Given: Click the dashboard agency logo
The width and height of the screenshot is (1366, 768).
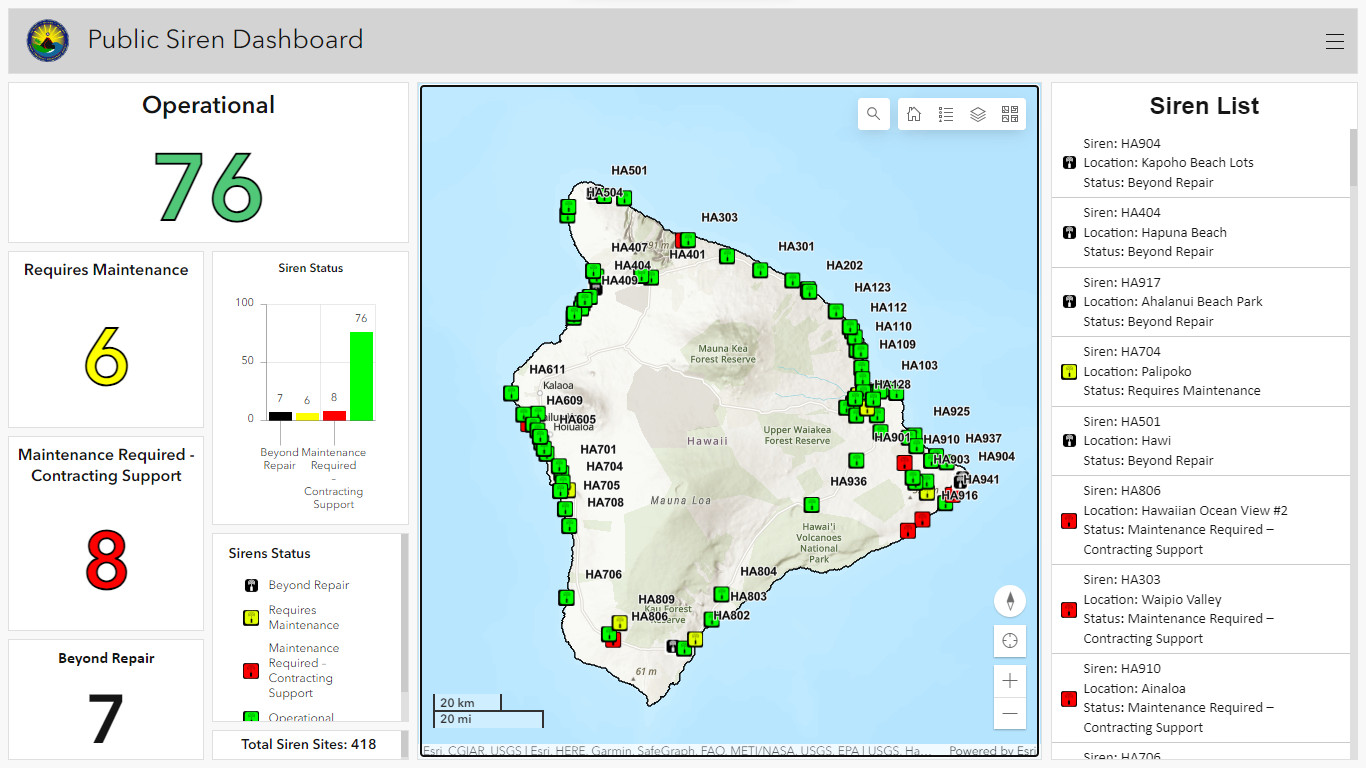Looking at the screenshot, I should click(x=47, y=41).
